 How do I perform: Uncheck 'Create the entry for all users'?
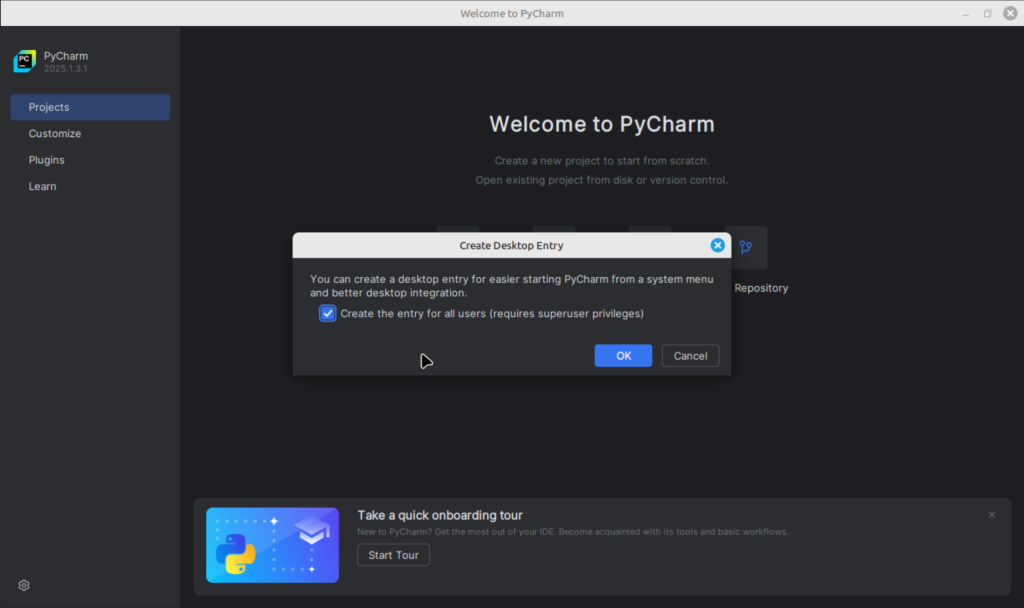[328, 313]
